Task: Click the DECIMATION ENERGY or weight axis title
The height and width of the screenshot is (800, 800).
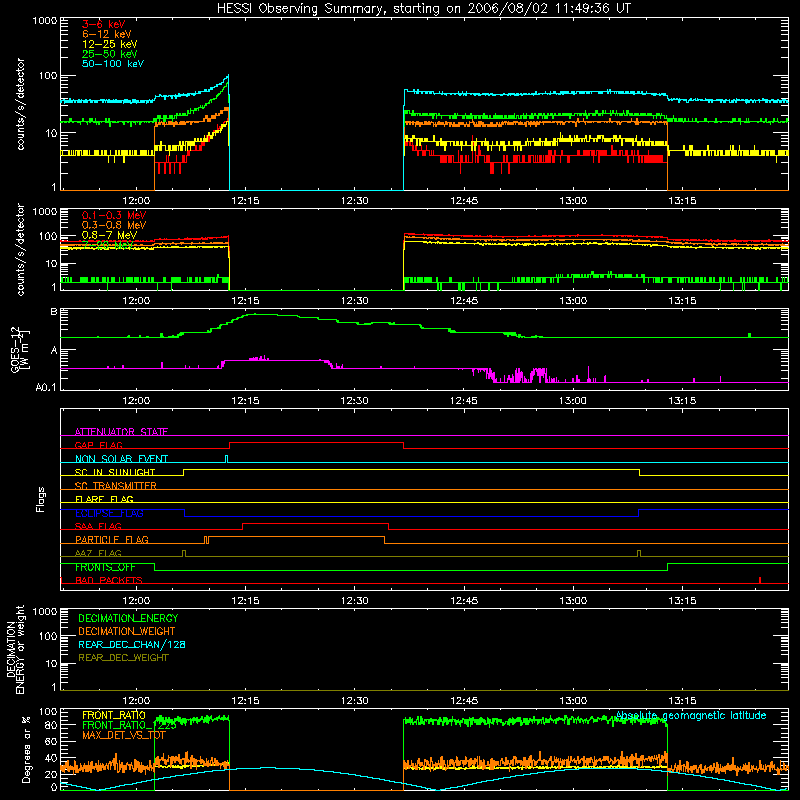Action: tap(15, 649)
